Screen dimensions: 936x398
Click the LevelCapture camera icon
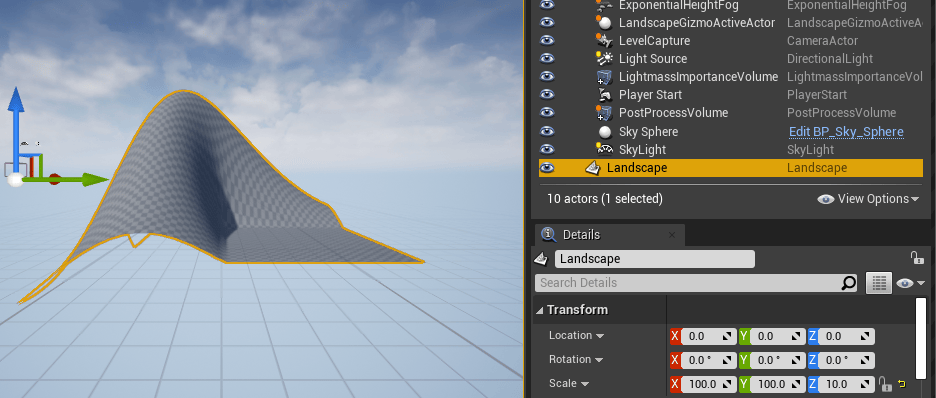click(604, 41)
